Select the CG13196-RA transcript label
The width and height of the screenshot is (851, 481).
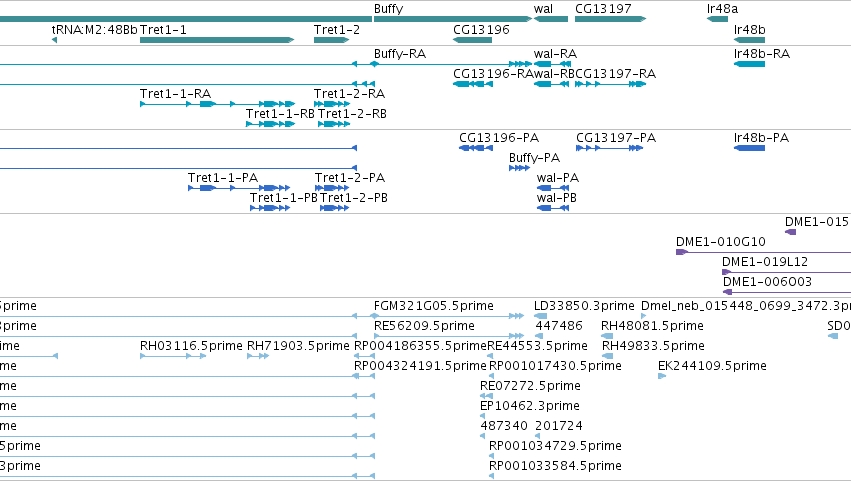point(493,73)
